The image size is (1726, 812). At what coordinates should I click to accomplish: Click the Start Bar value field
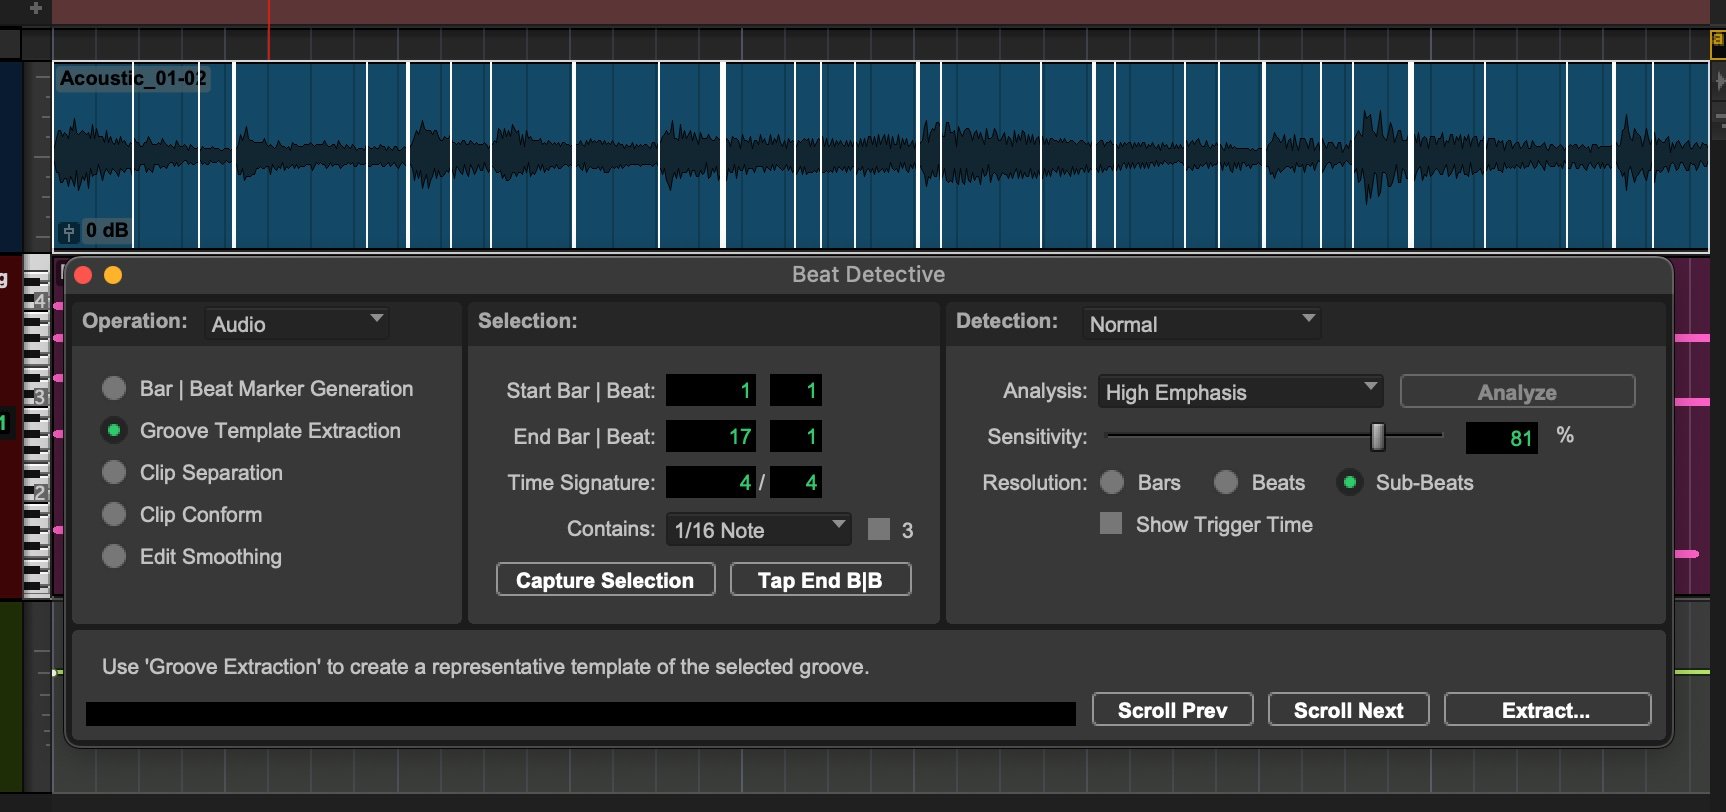click(711, 390)
